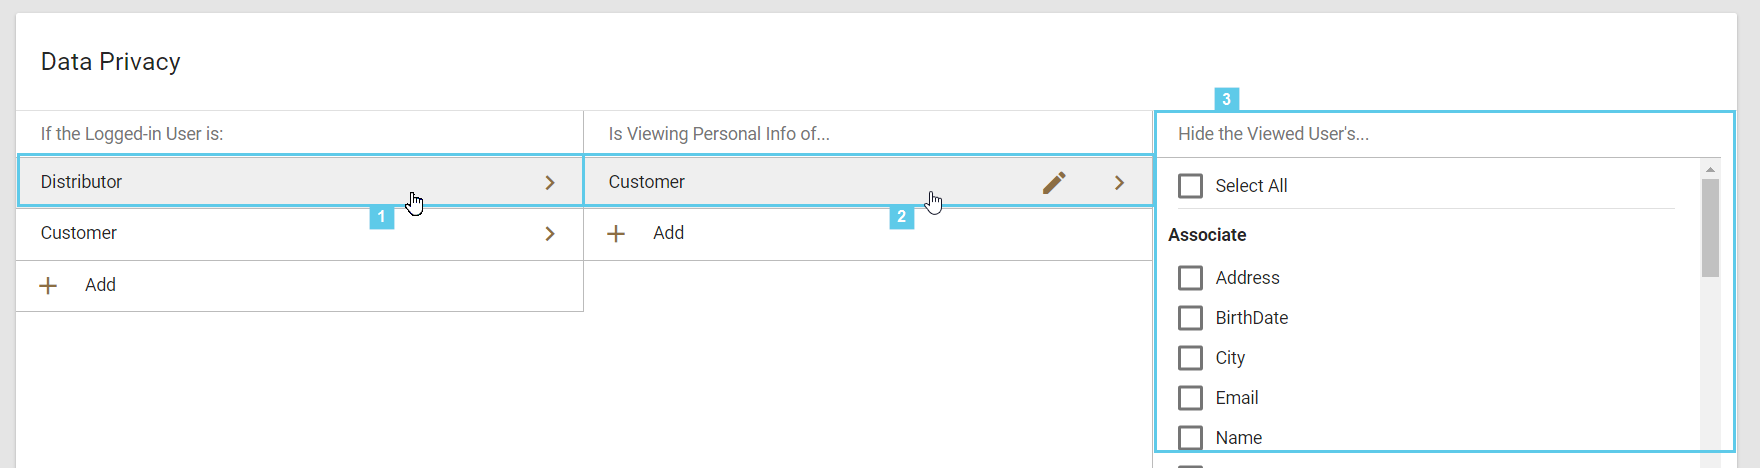Check the Email checkbox
This screenshot has height=468, width=1760.
1190,398
